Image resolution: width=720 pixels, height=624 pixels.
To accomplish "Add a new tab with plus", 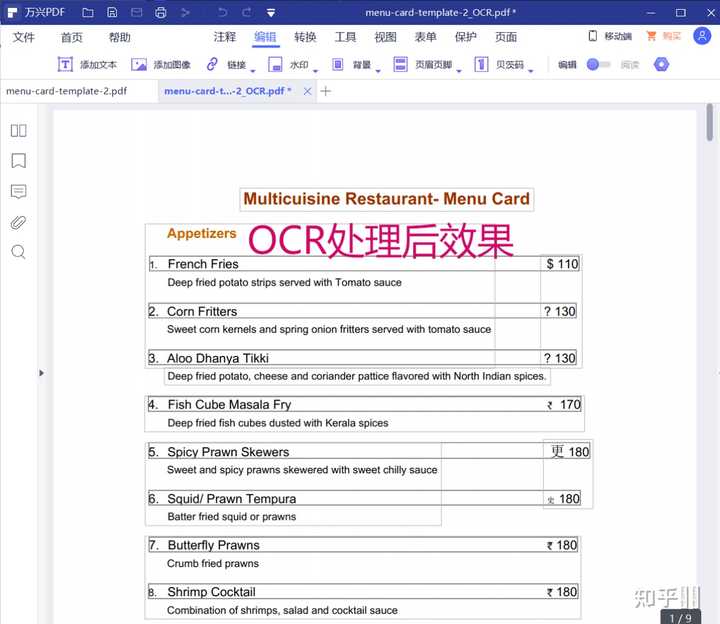I will (x=326, y=91).
